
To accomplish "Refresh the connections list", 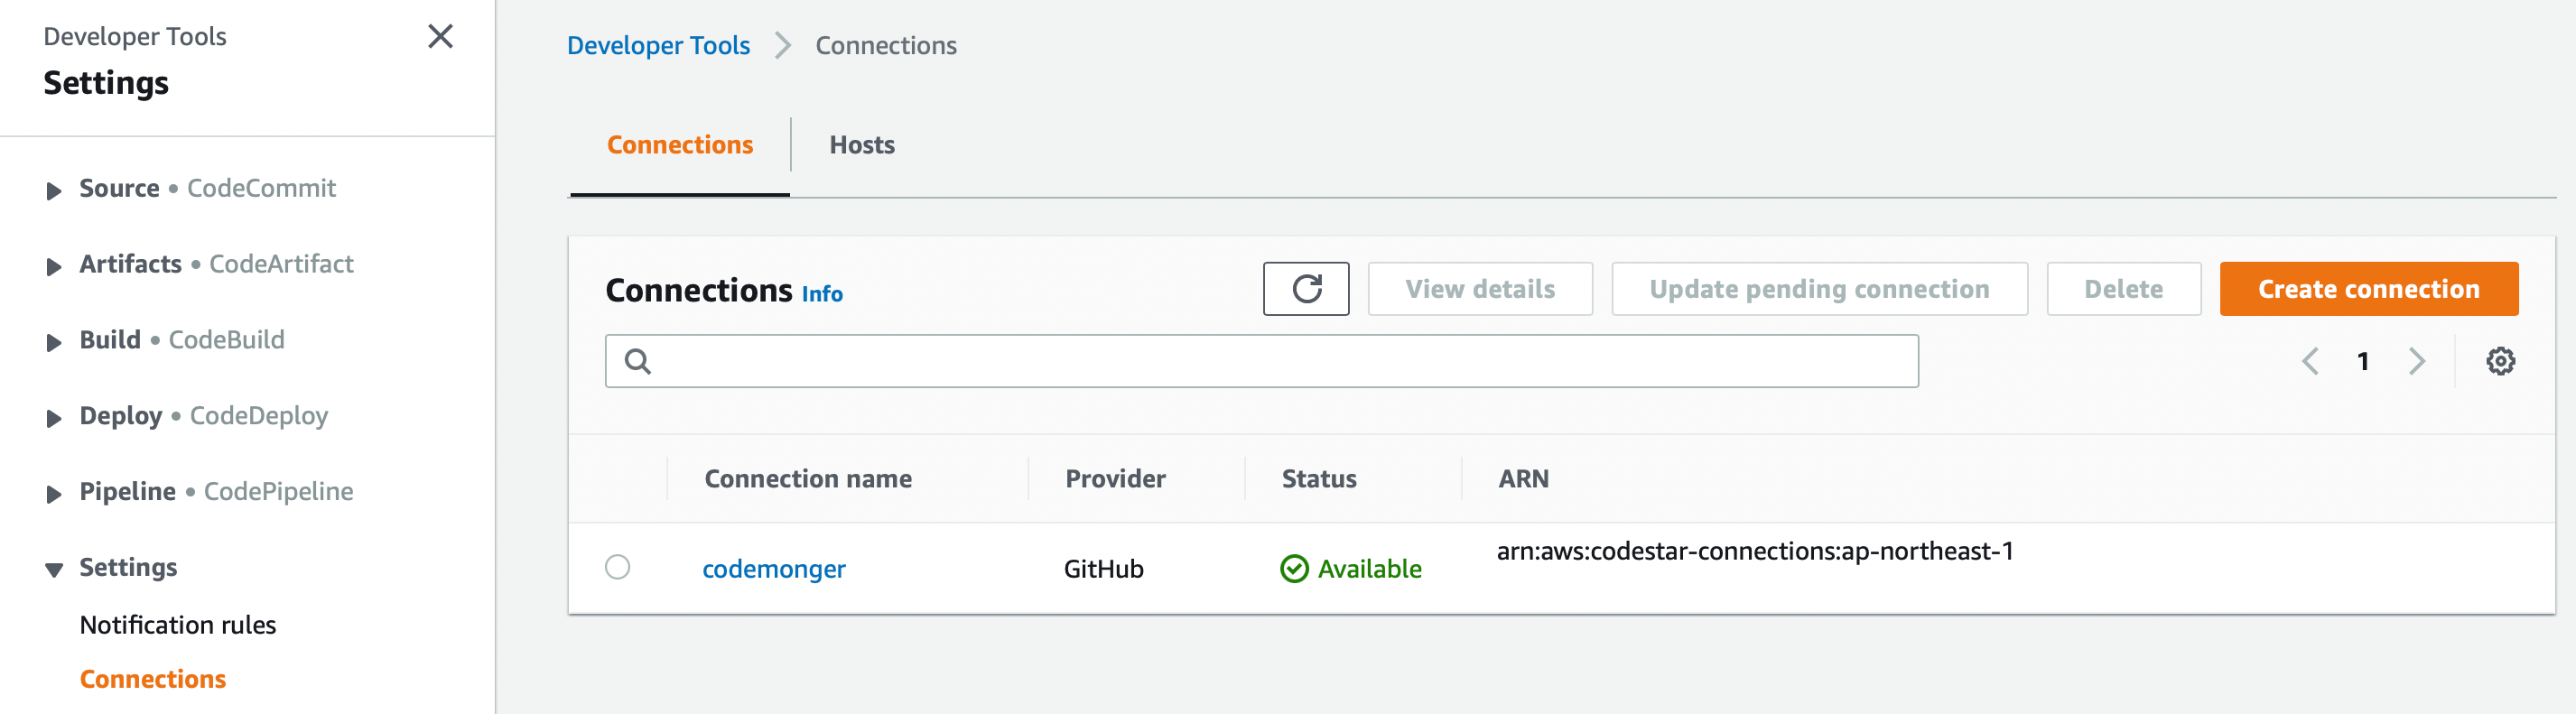I will 1306,288.
